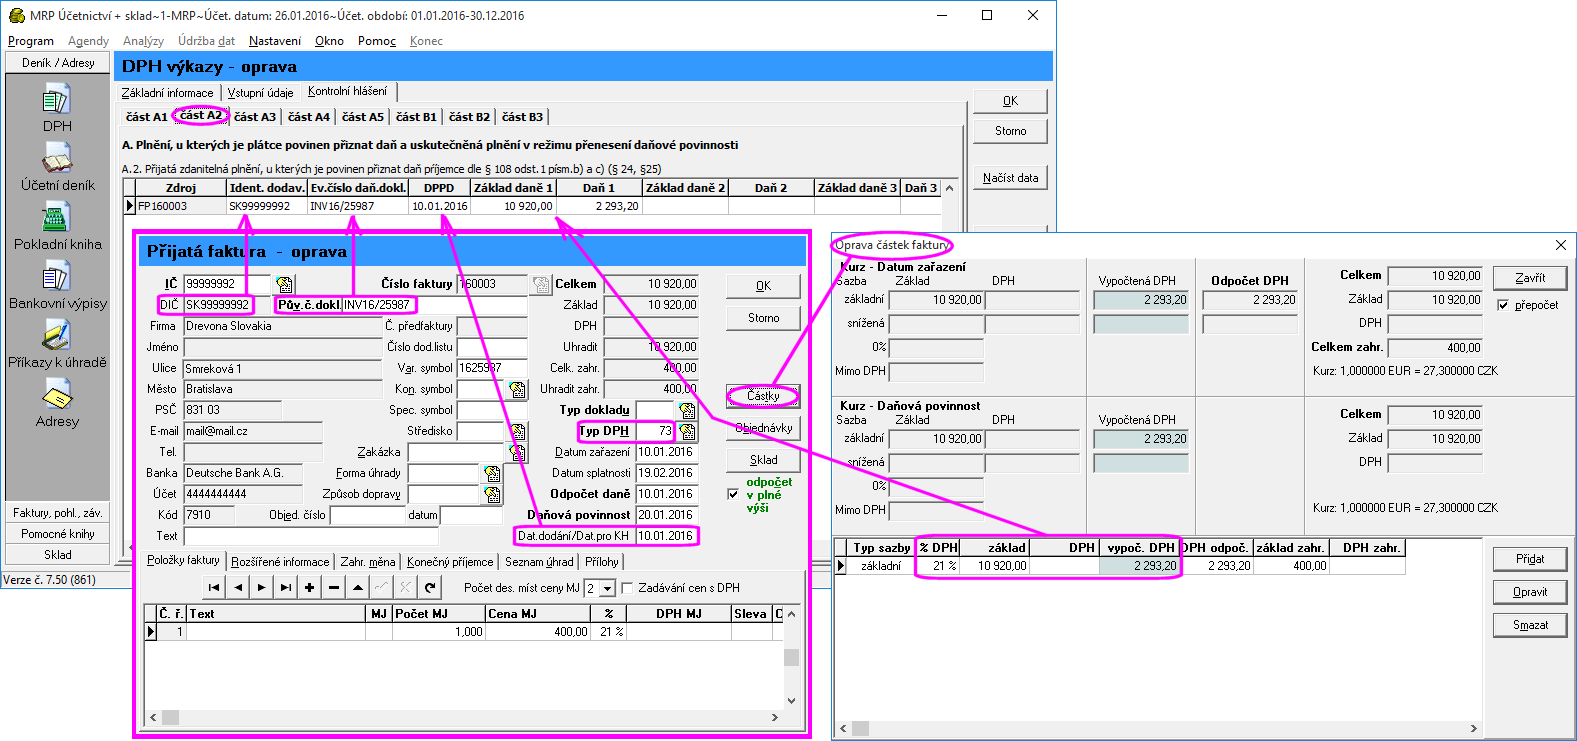This screenshot has width=1577, height=741.
Task: Expand the 'Pomocné knihy' sidebar section
Action: pos(57,534)
